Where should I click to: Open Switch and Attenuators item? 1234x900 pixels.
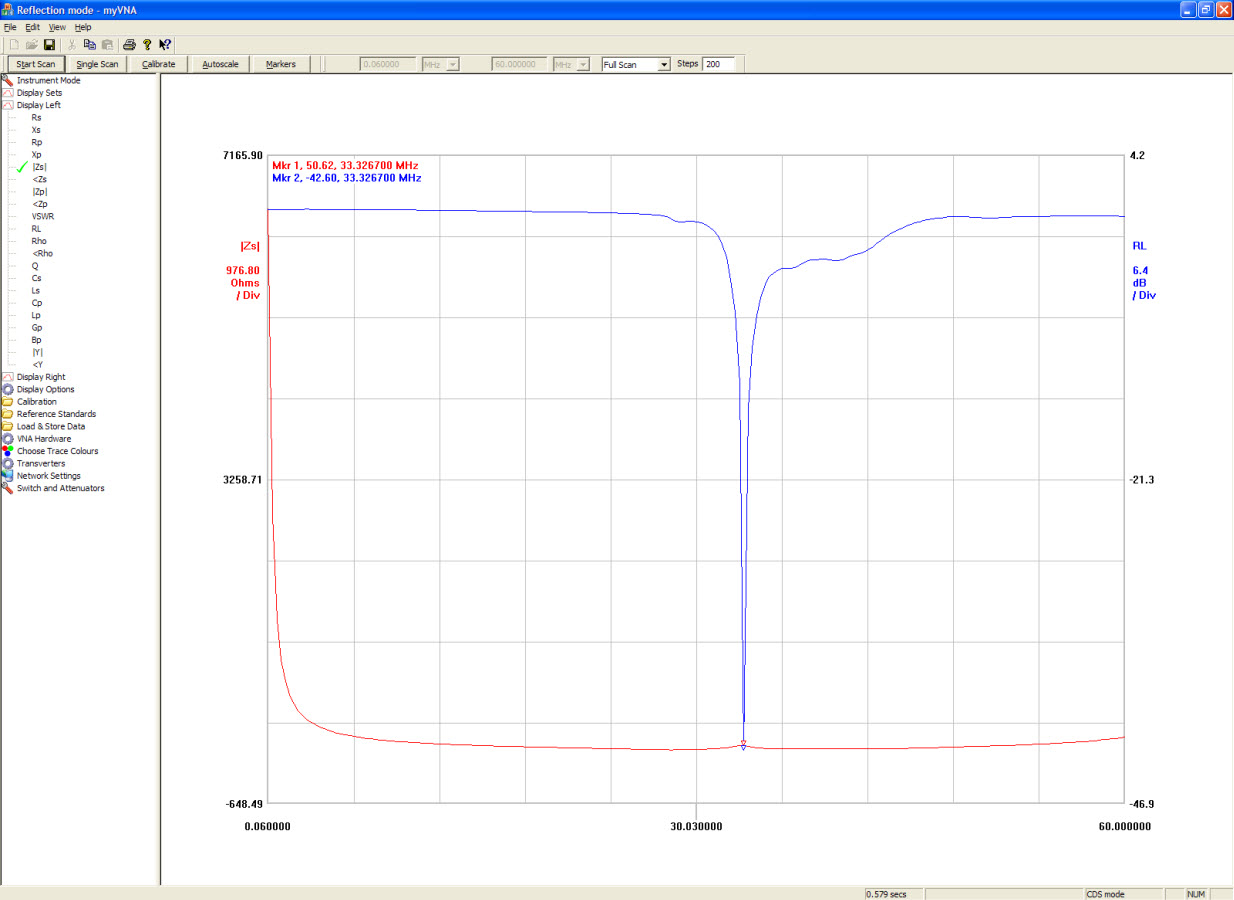(60, 488)
